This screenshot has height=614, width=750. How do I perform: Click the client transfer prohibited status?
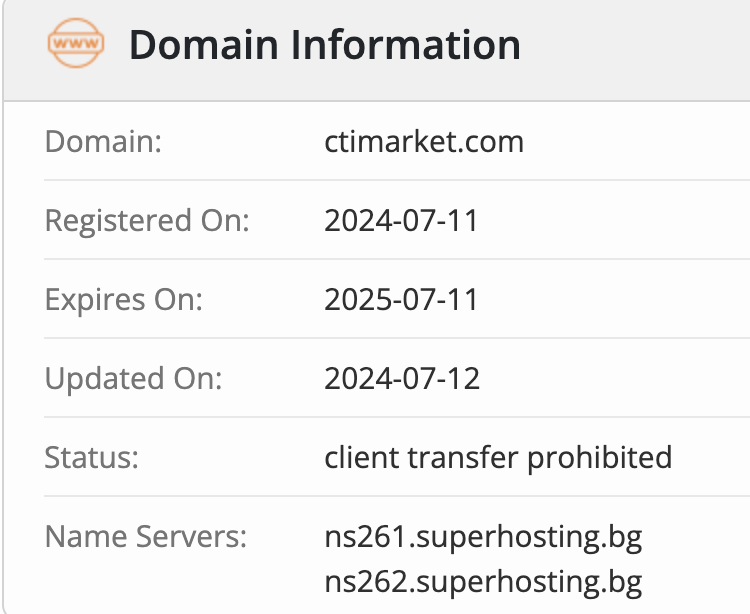pyautogui.click(x=498, y=458)
